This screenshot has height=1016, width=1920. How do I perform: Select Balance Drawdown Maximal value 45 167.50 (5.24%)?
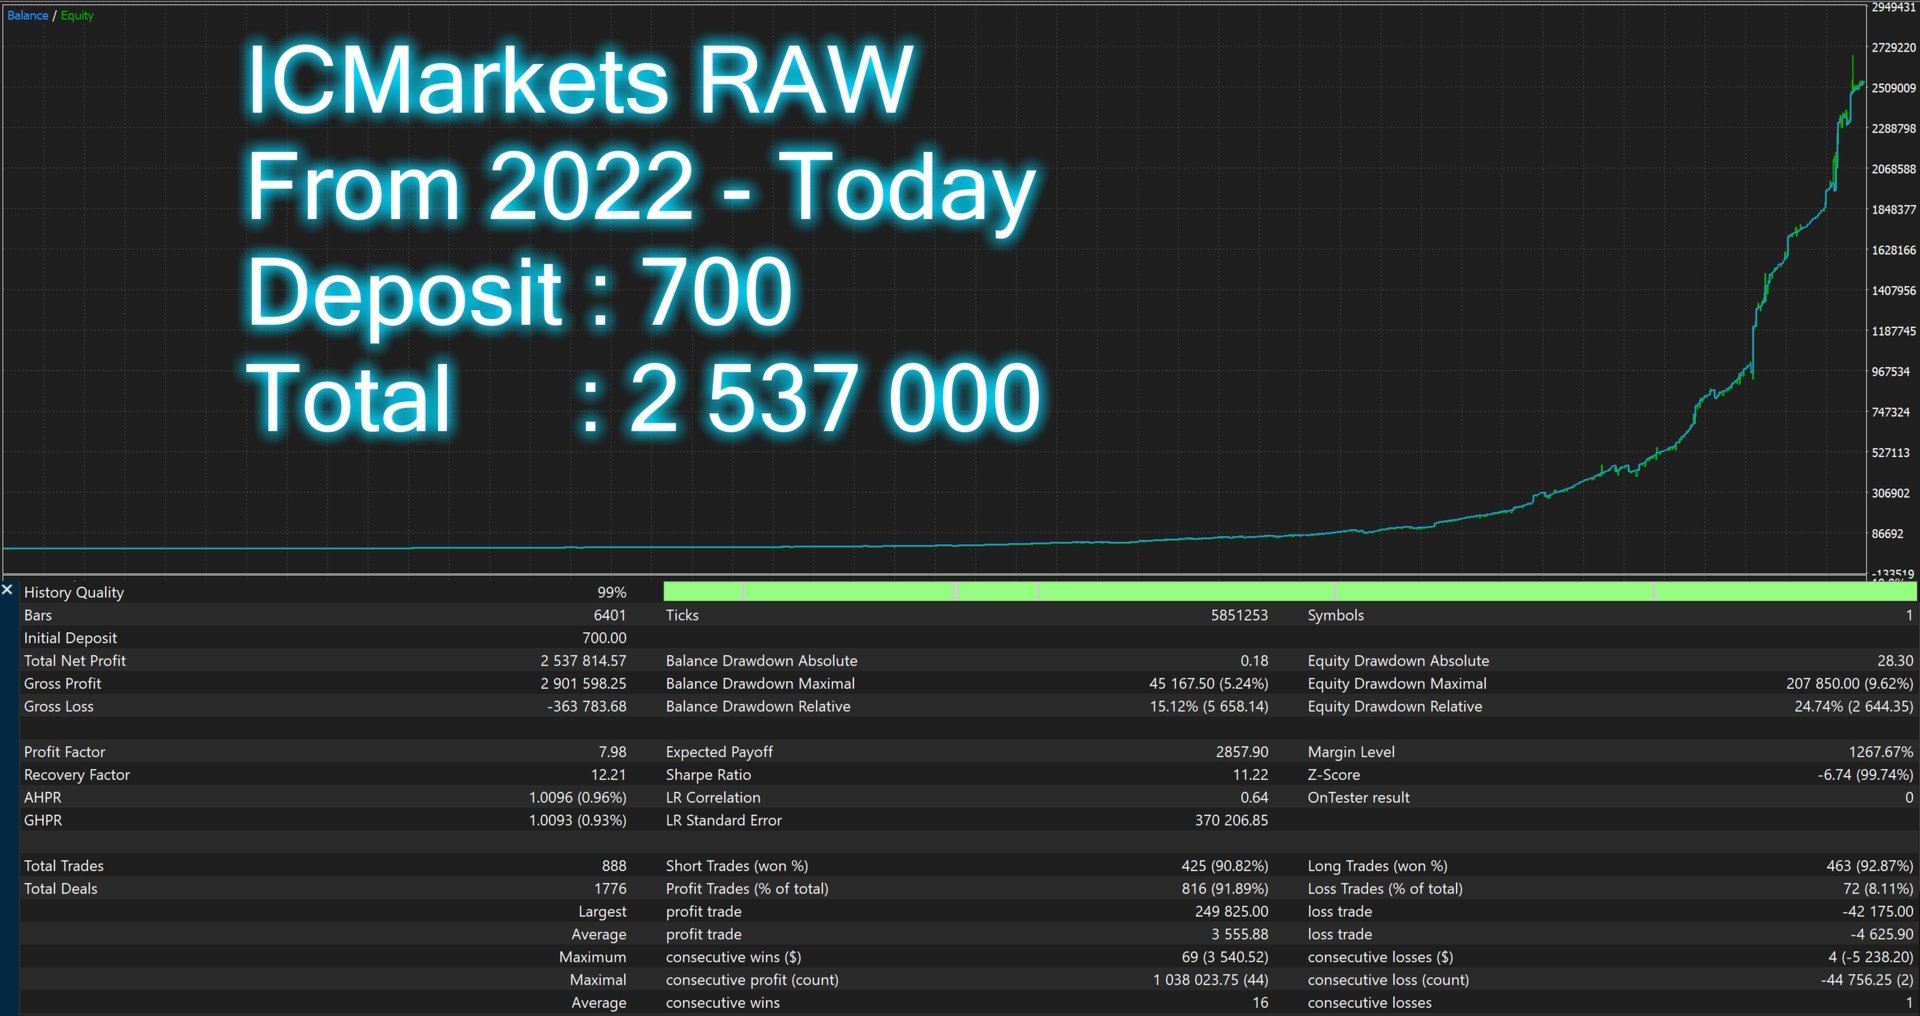click(x=1209, y=684)
